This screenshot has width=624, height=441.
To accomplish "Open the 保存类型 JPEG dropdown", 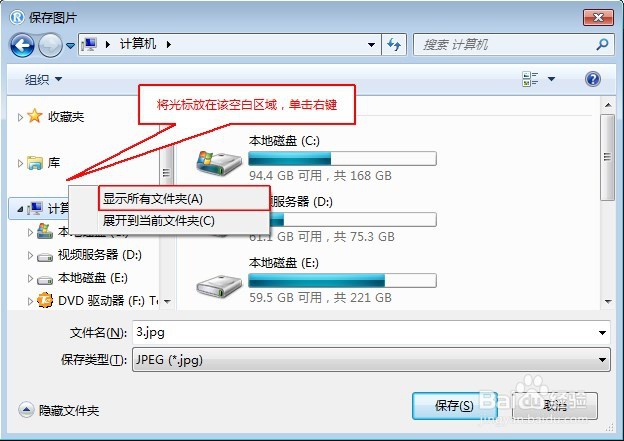I will click(x=371, y=360).
